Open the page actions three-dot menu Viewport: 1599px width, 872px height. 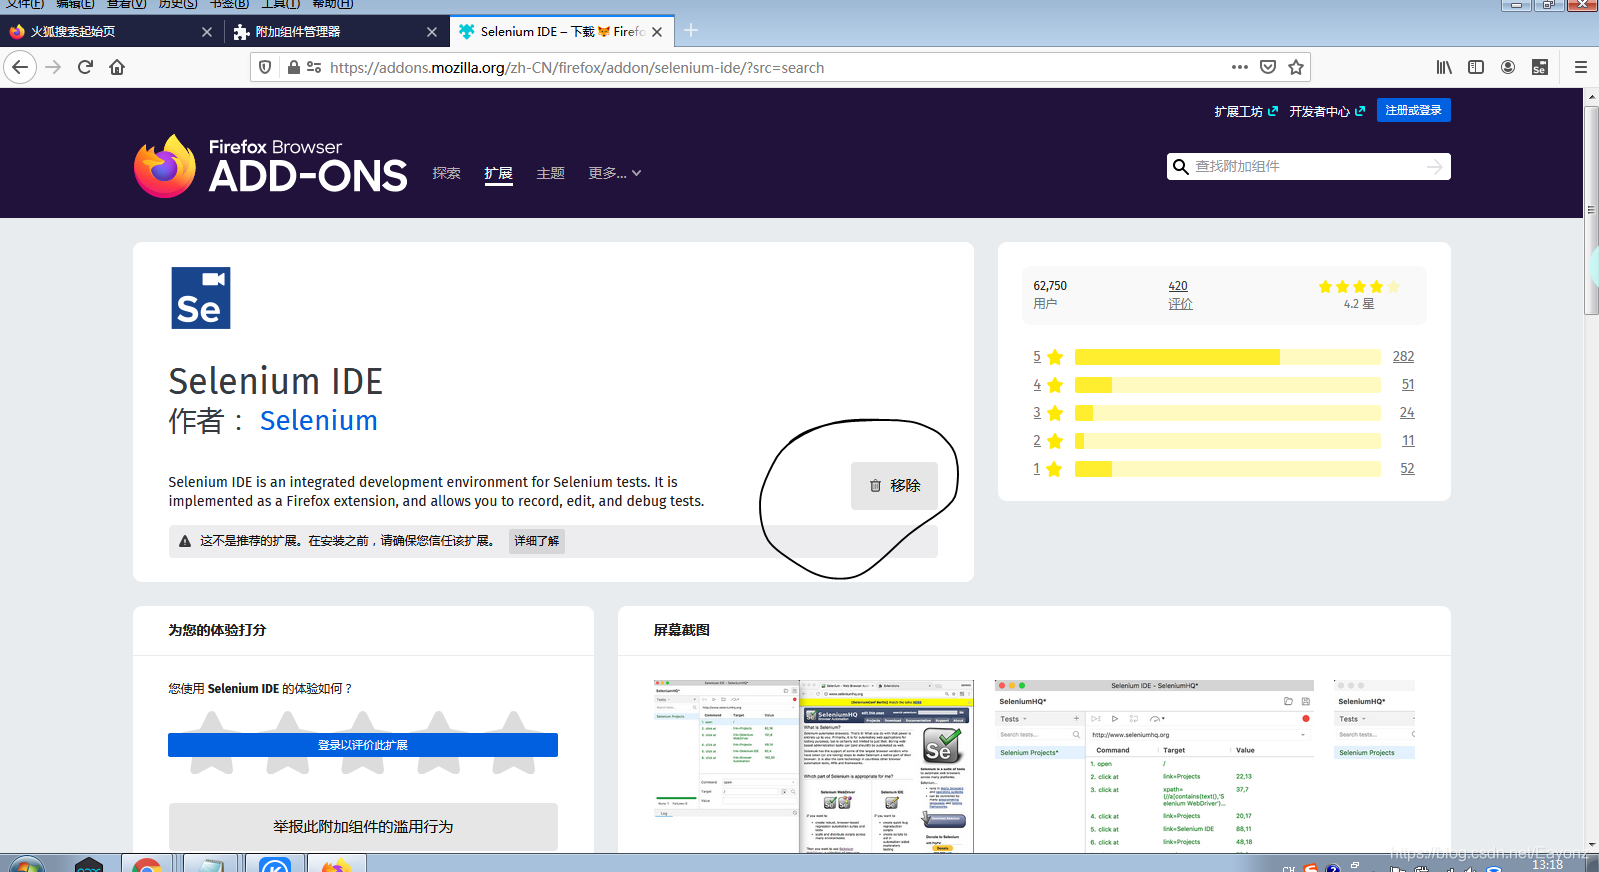1240,67
